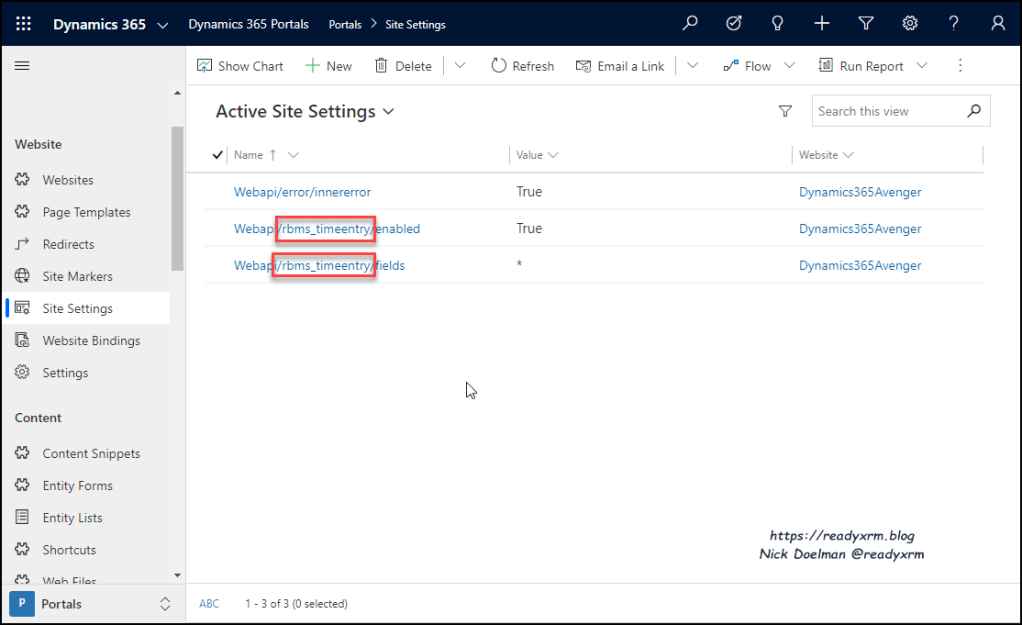Open the task flow checkmark icon
The image size is (1022, 625).
(734, 24)
